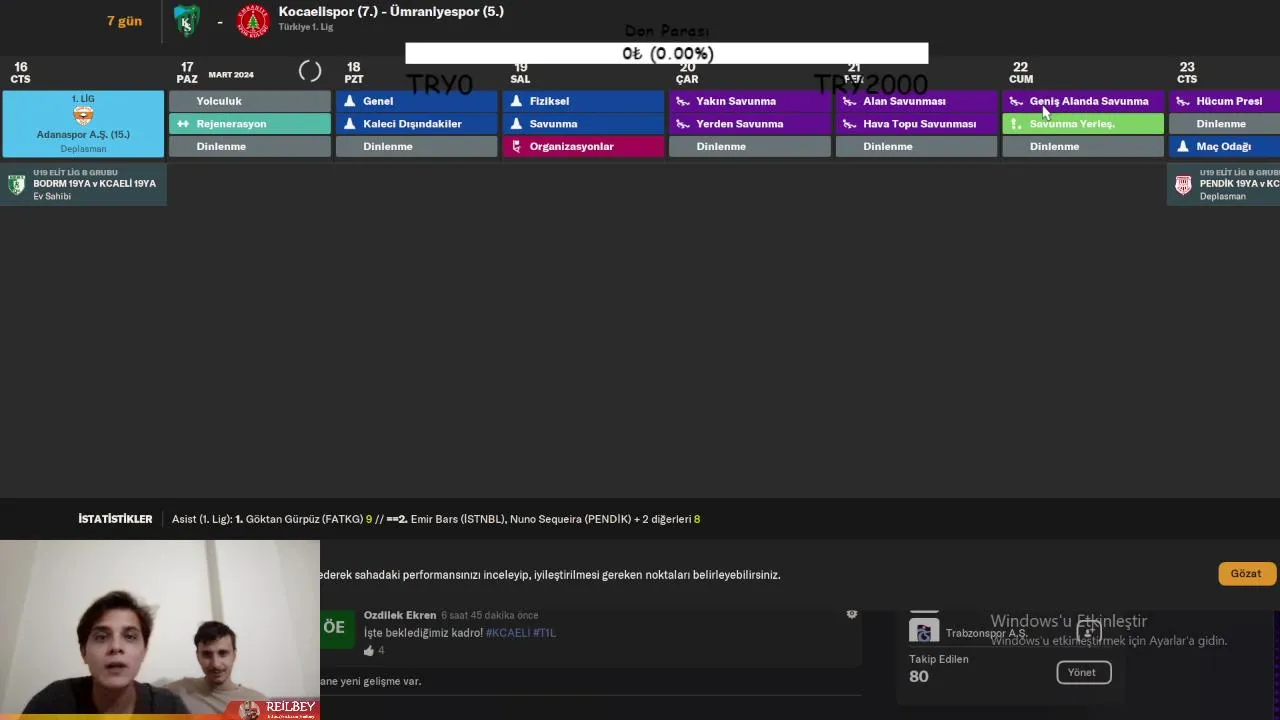Open the post settings gear icon

[x=851, y=614]
